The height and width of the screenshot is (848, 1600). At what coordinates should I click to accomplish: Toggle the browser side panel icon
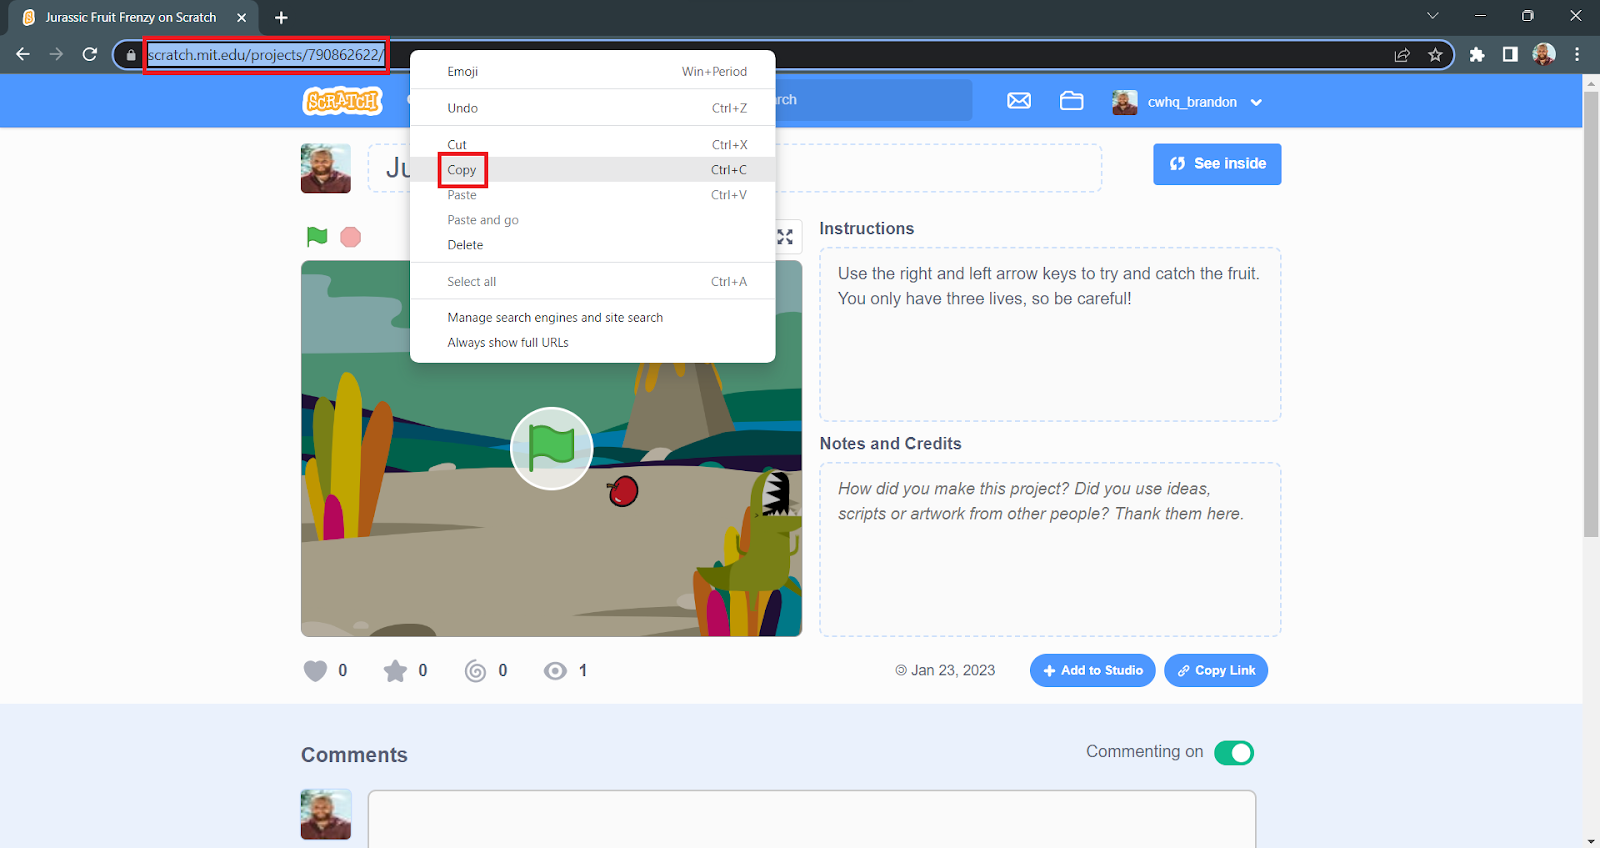(x=1510, y=55)
